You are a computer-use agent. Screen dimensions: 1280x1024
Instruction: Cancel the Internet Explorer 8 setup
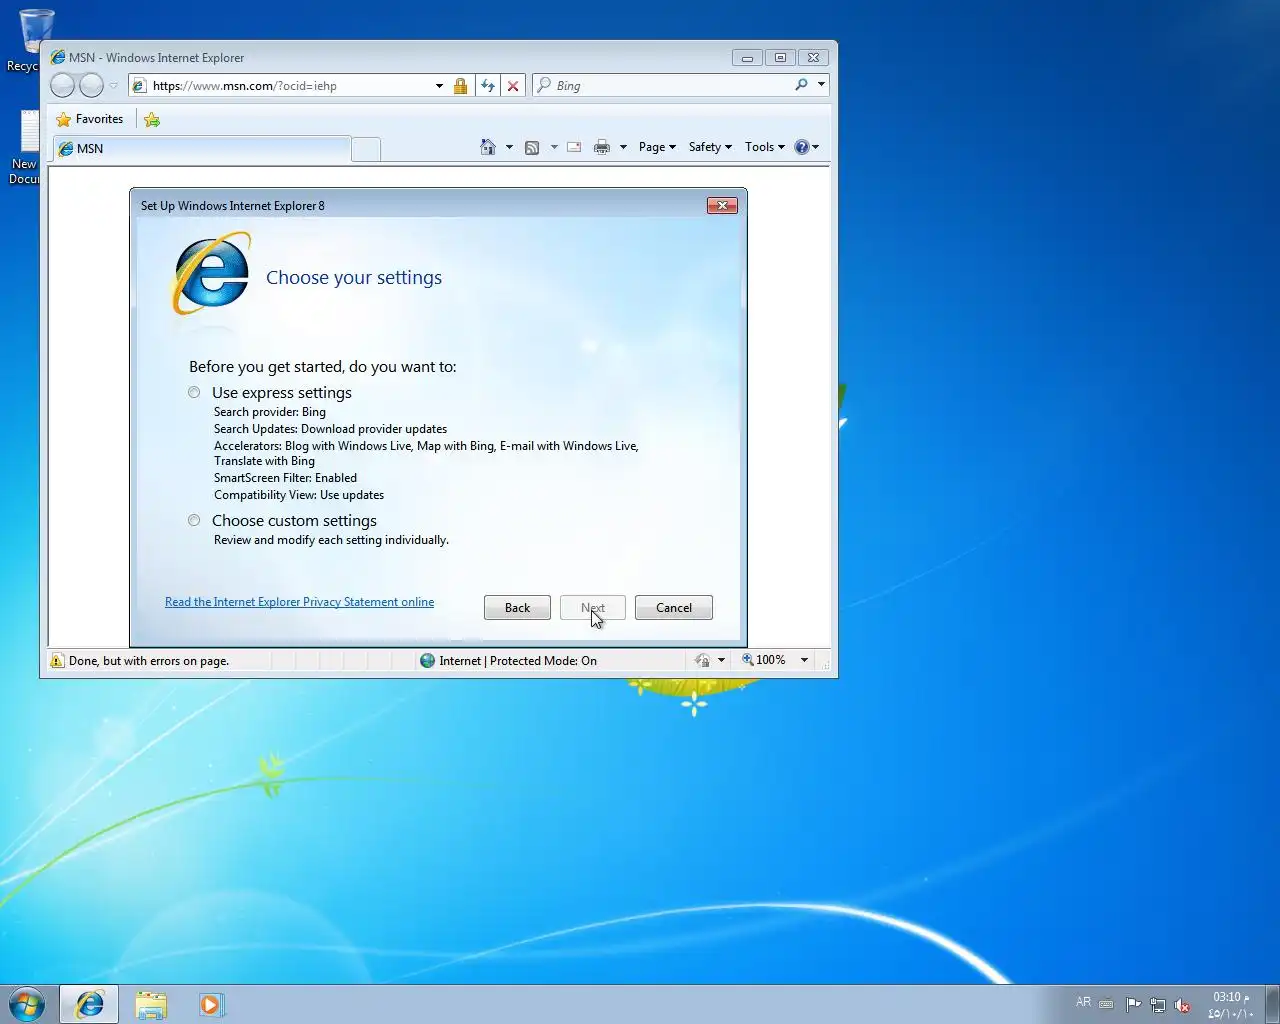674,608
